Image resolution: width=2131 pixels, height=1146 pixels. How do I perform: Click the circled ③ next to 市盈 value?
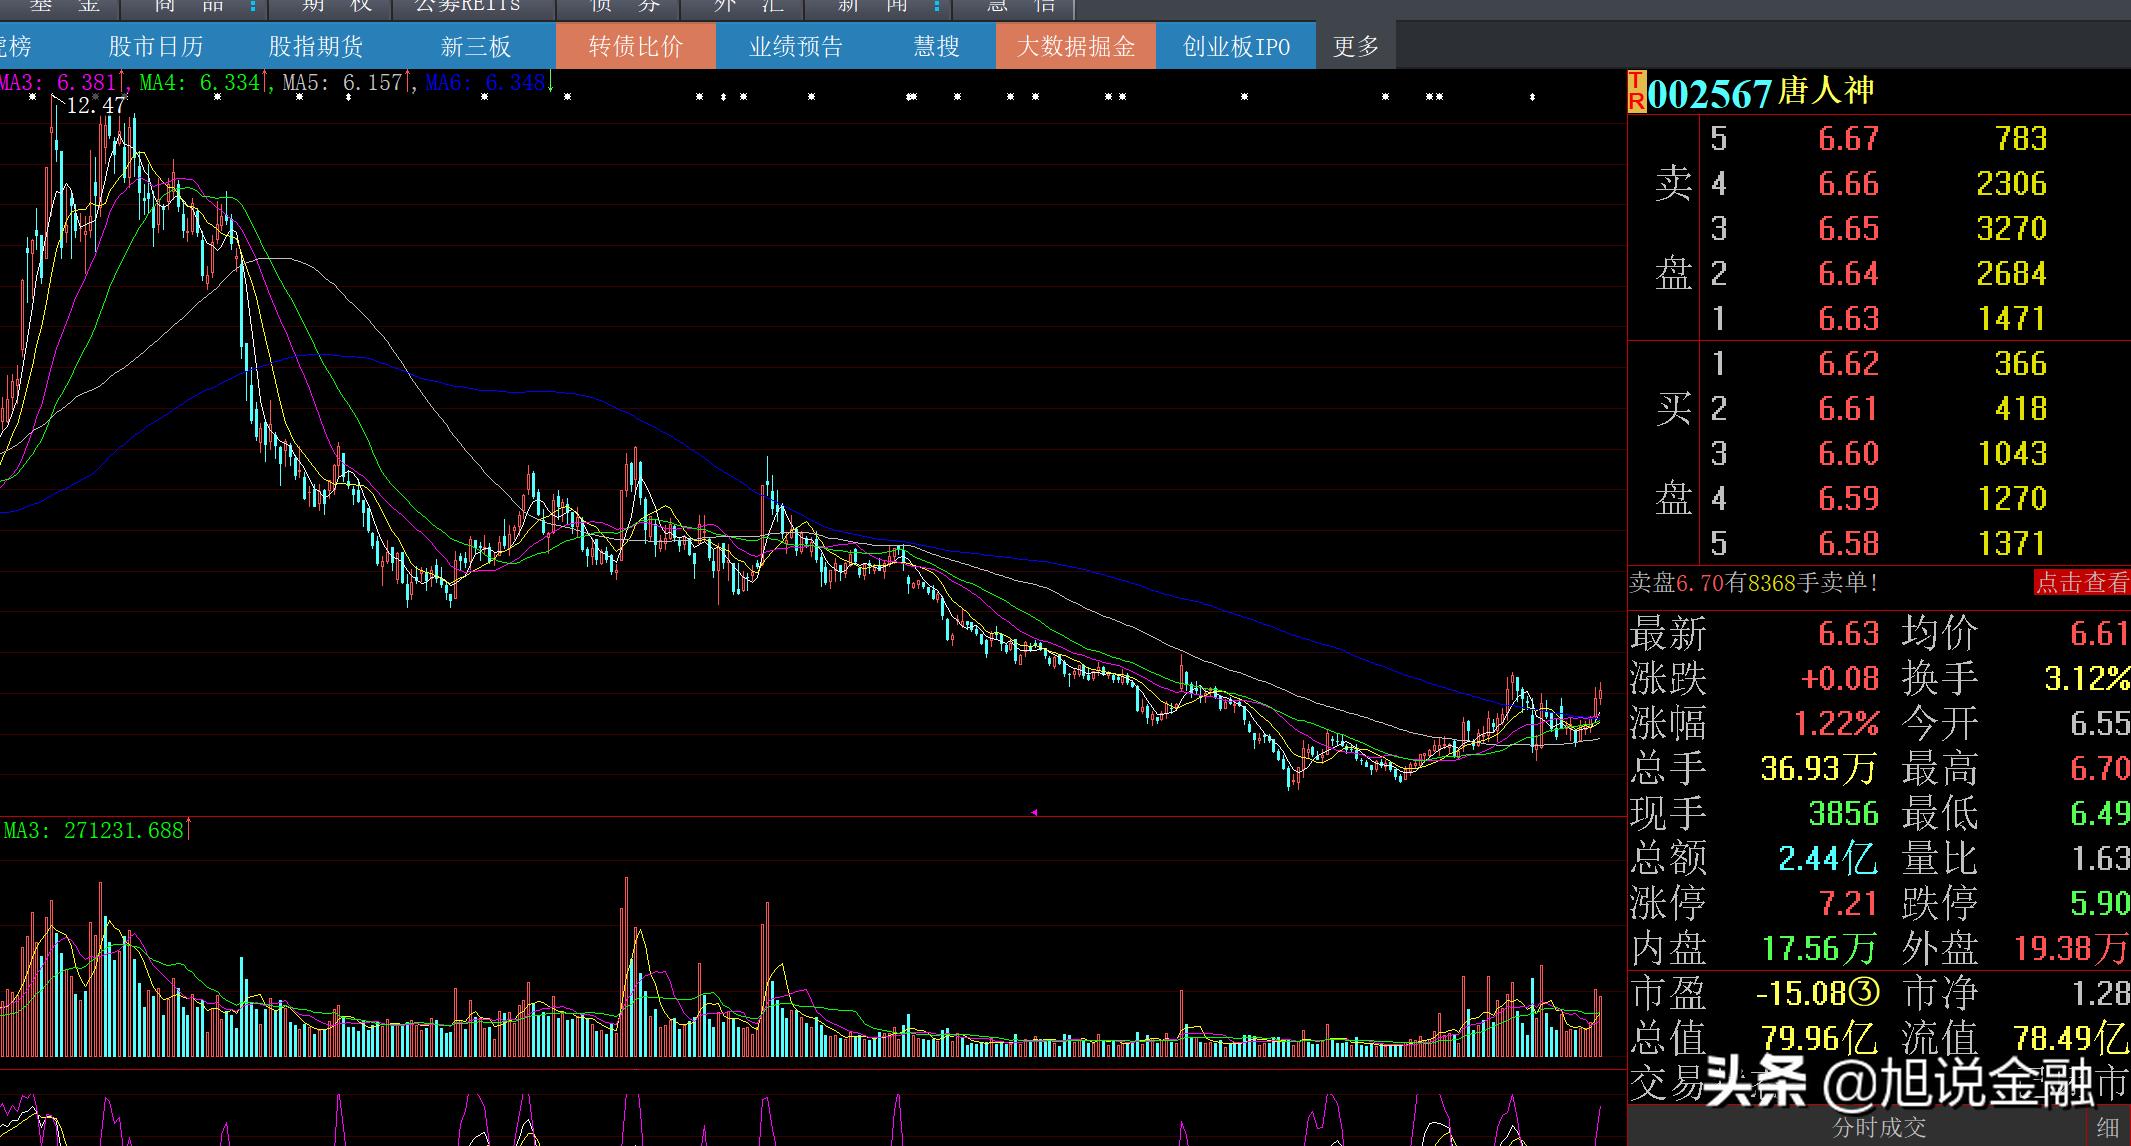[1864, 993]
